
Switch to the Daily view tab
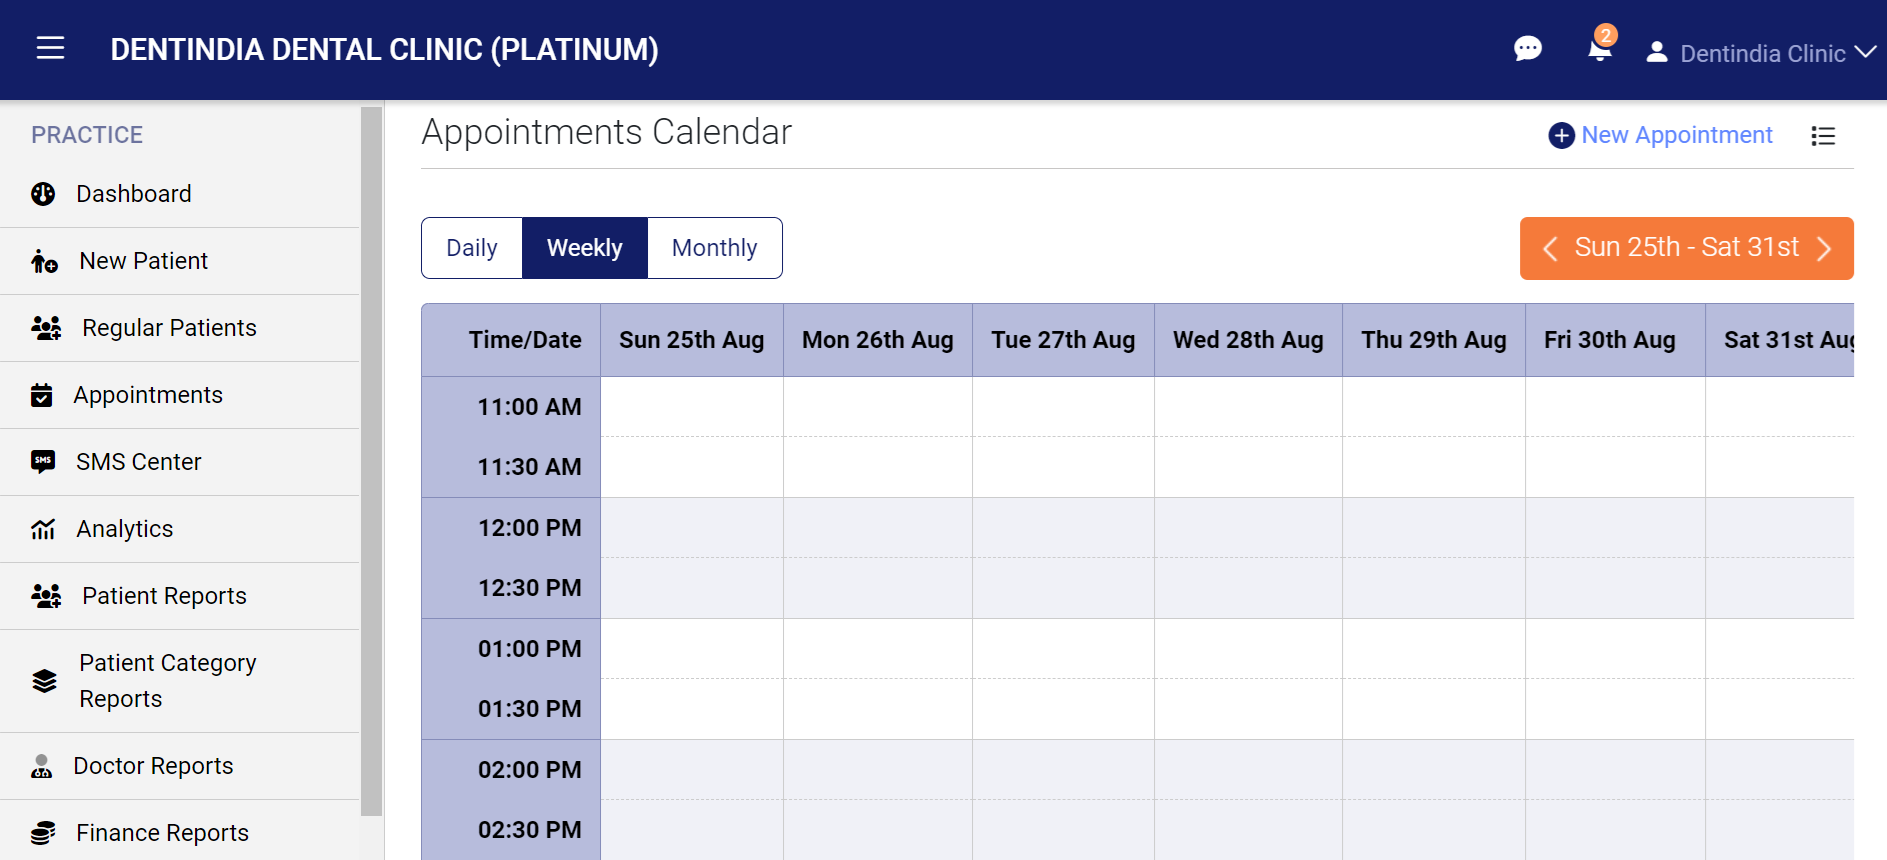tap(472, 248)
